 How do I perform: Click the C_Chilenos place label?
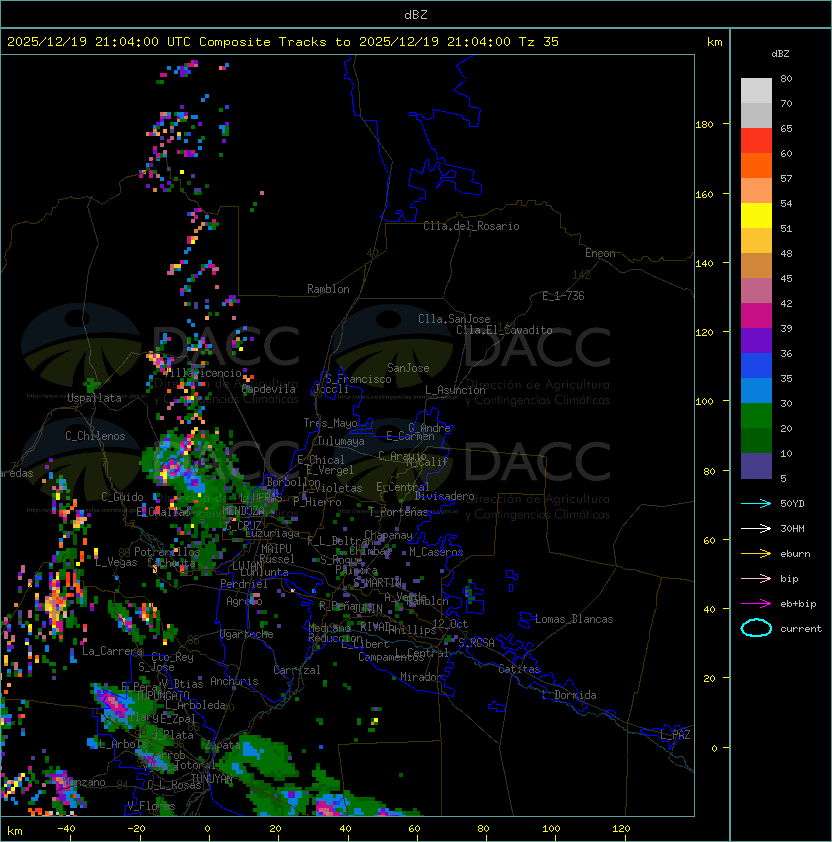[95, 436]
